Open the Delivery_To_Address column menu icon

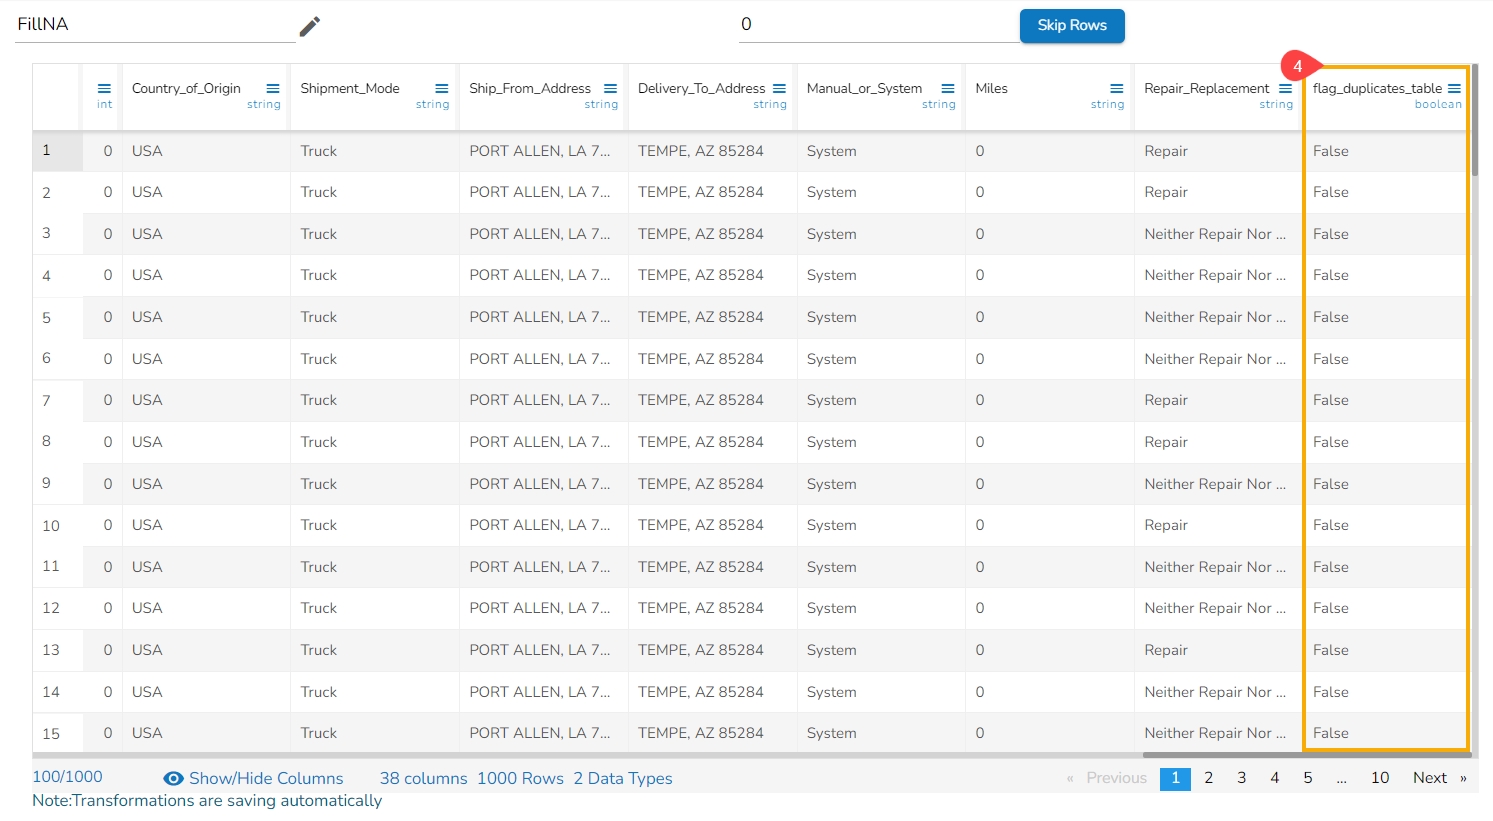pos(779,89)
